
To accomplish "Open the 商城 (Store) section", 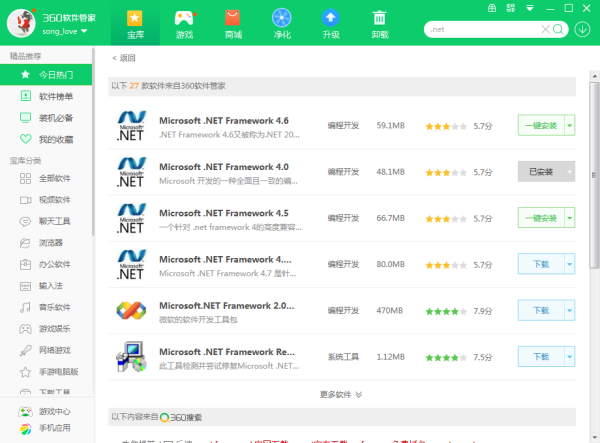I will (x=233, y=23).
